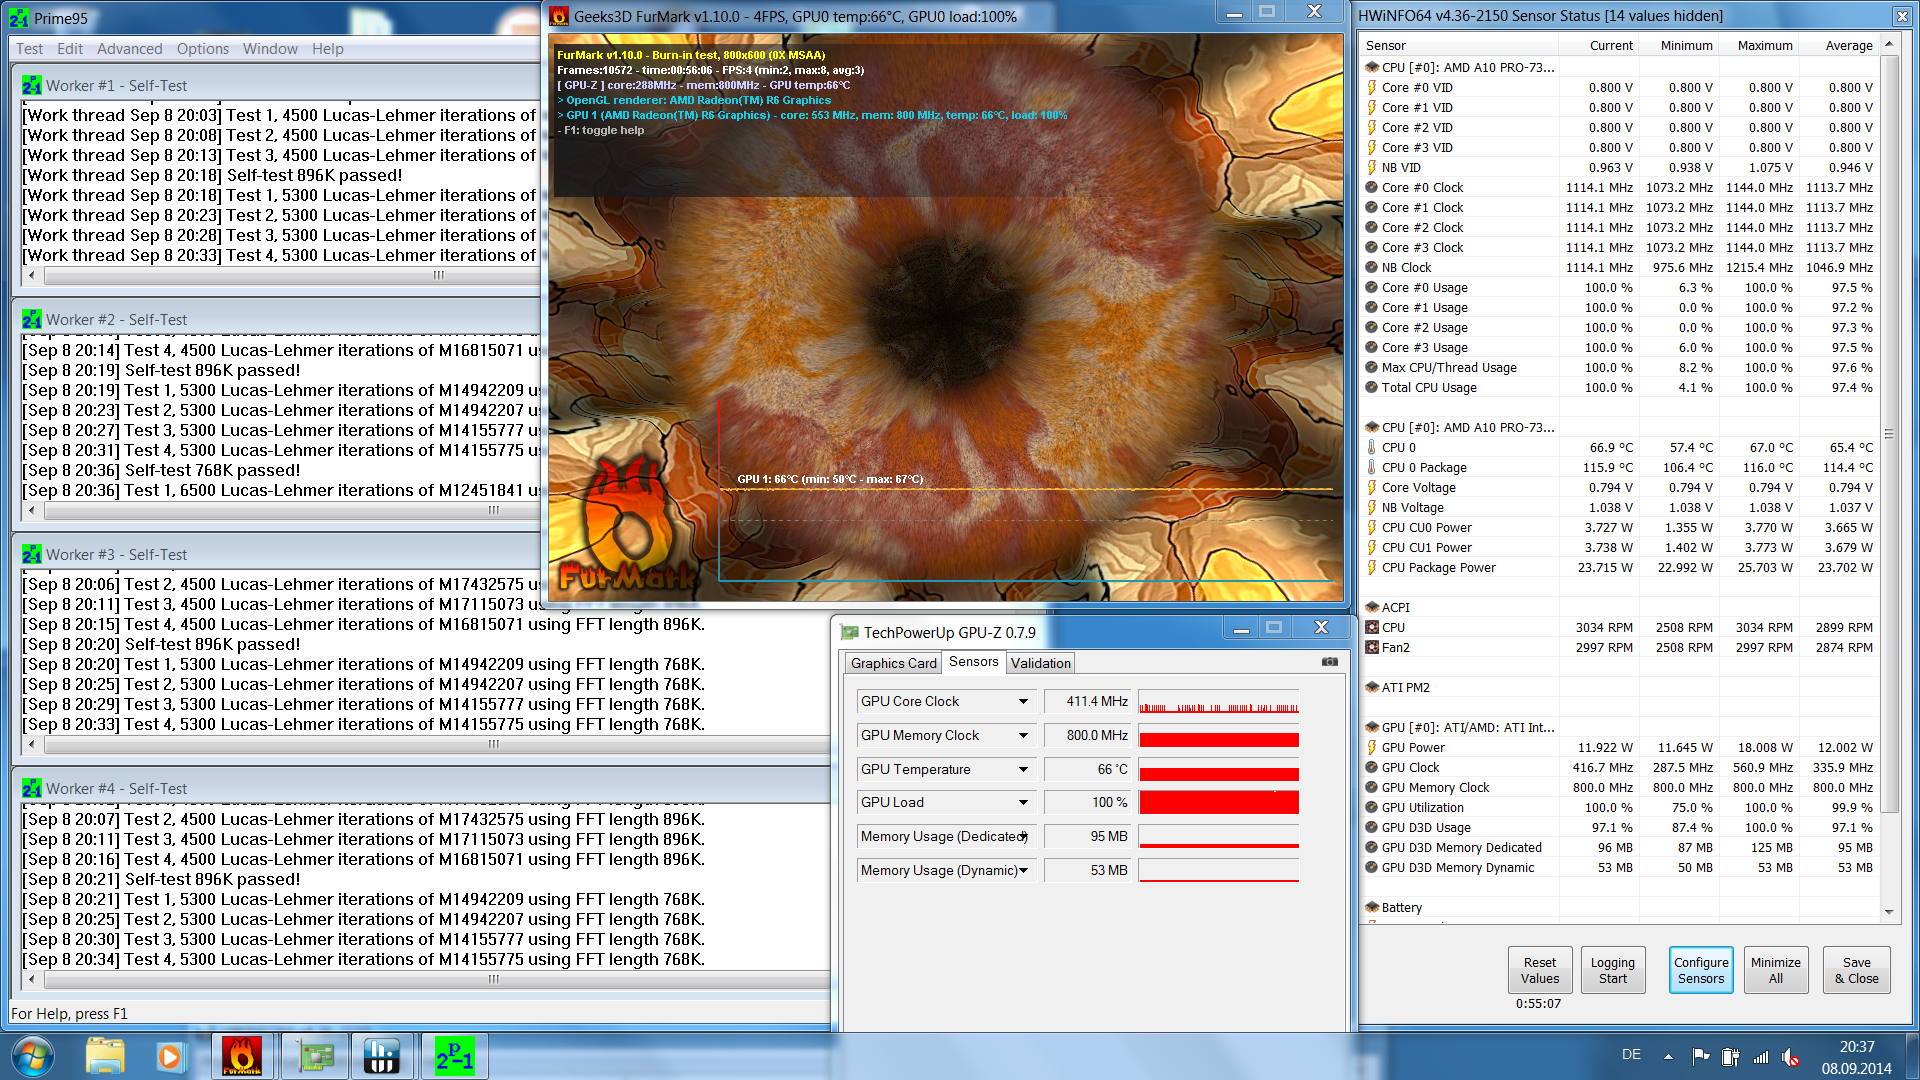Click the HWiNFO vertical scrollbar down arrow

point(1889,912)
